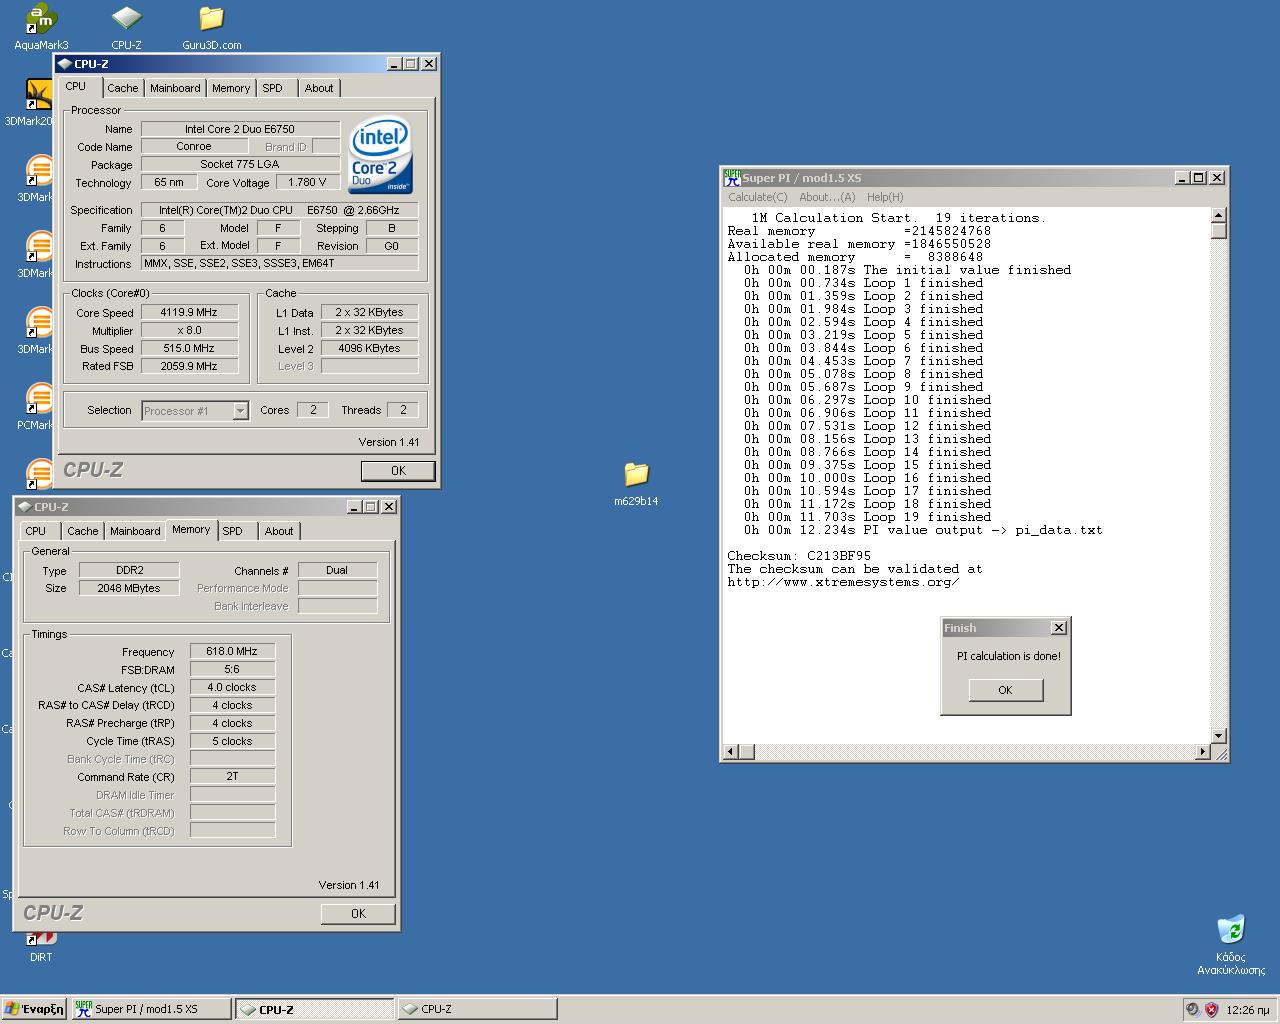The image size is (1280, 1024).
Task: Click the Multiplier x 8.0 value
Action: [190, 330]
